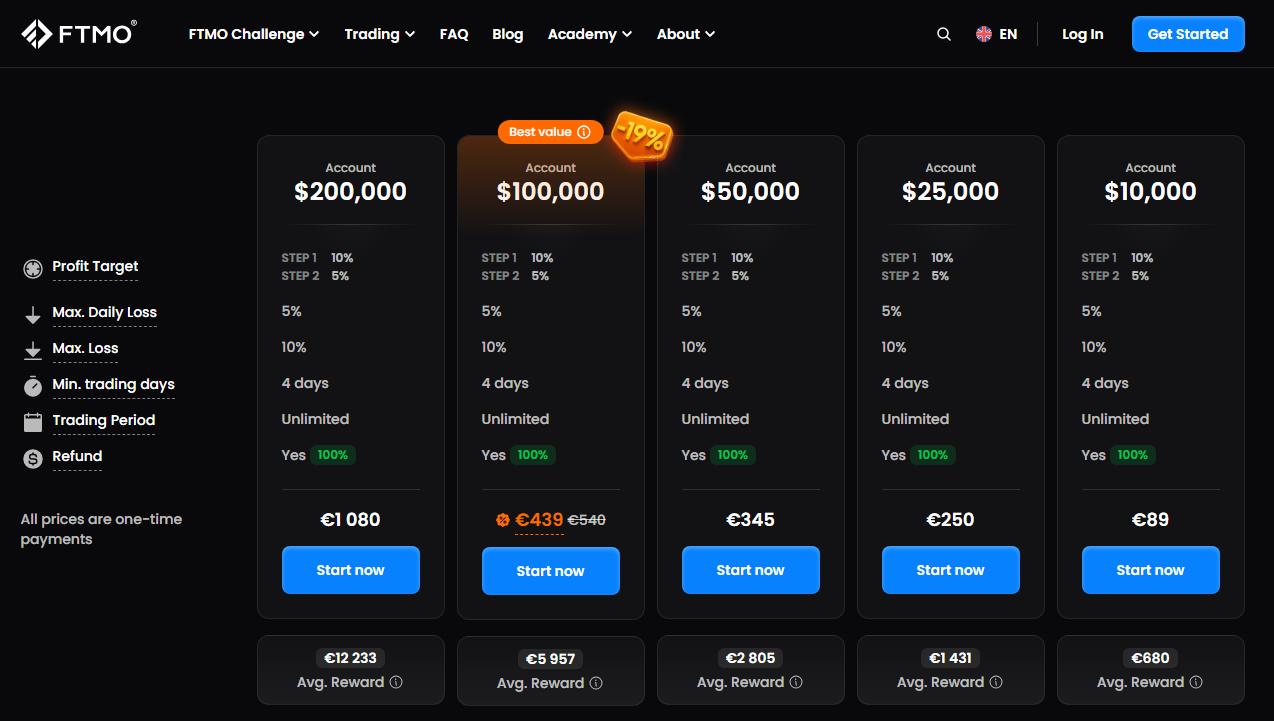Open the Blog menu item
This screenshot has height=721, width=1274.
[x=507, y=33]
